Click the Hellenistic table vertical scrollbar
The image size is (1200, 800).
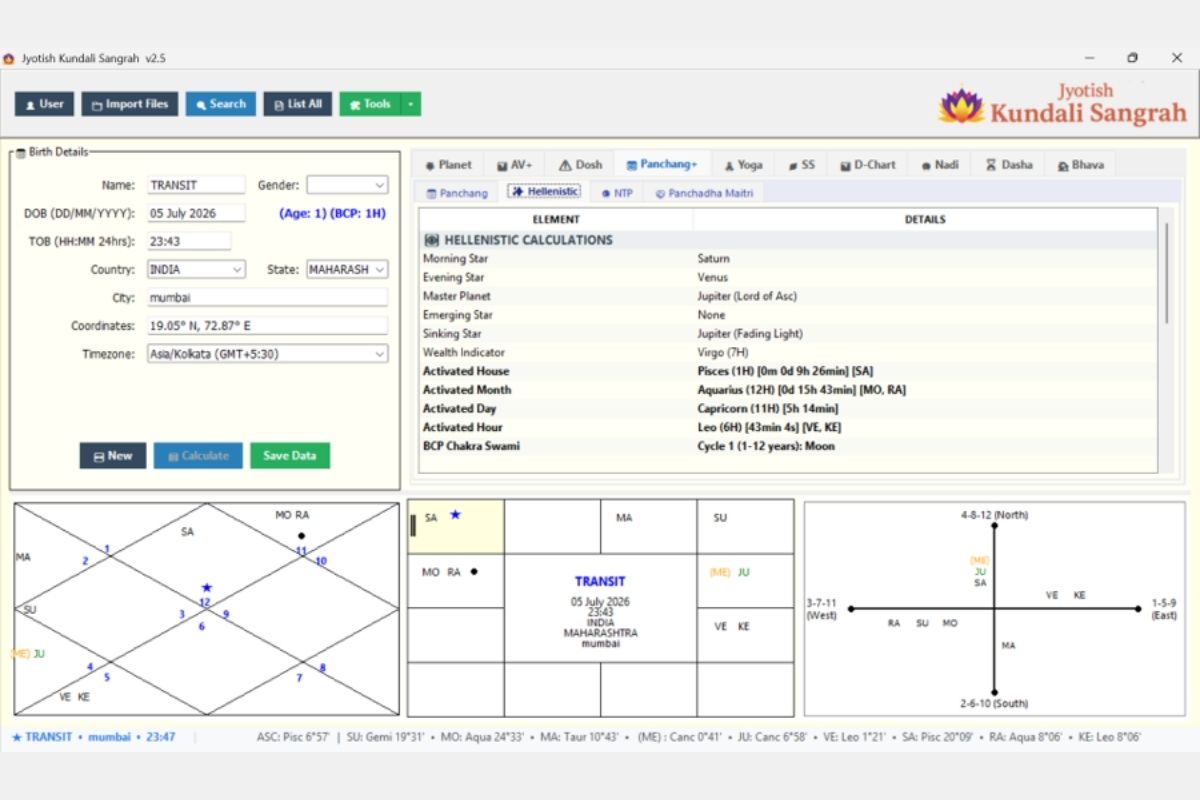tap(1166, 272)
